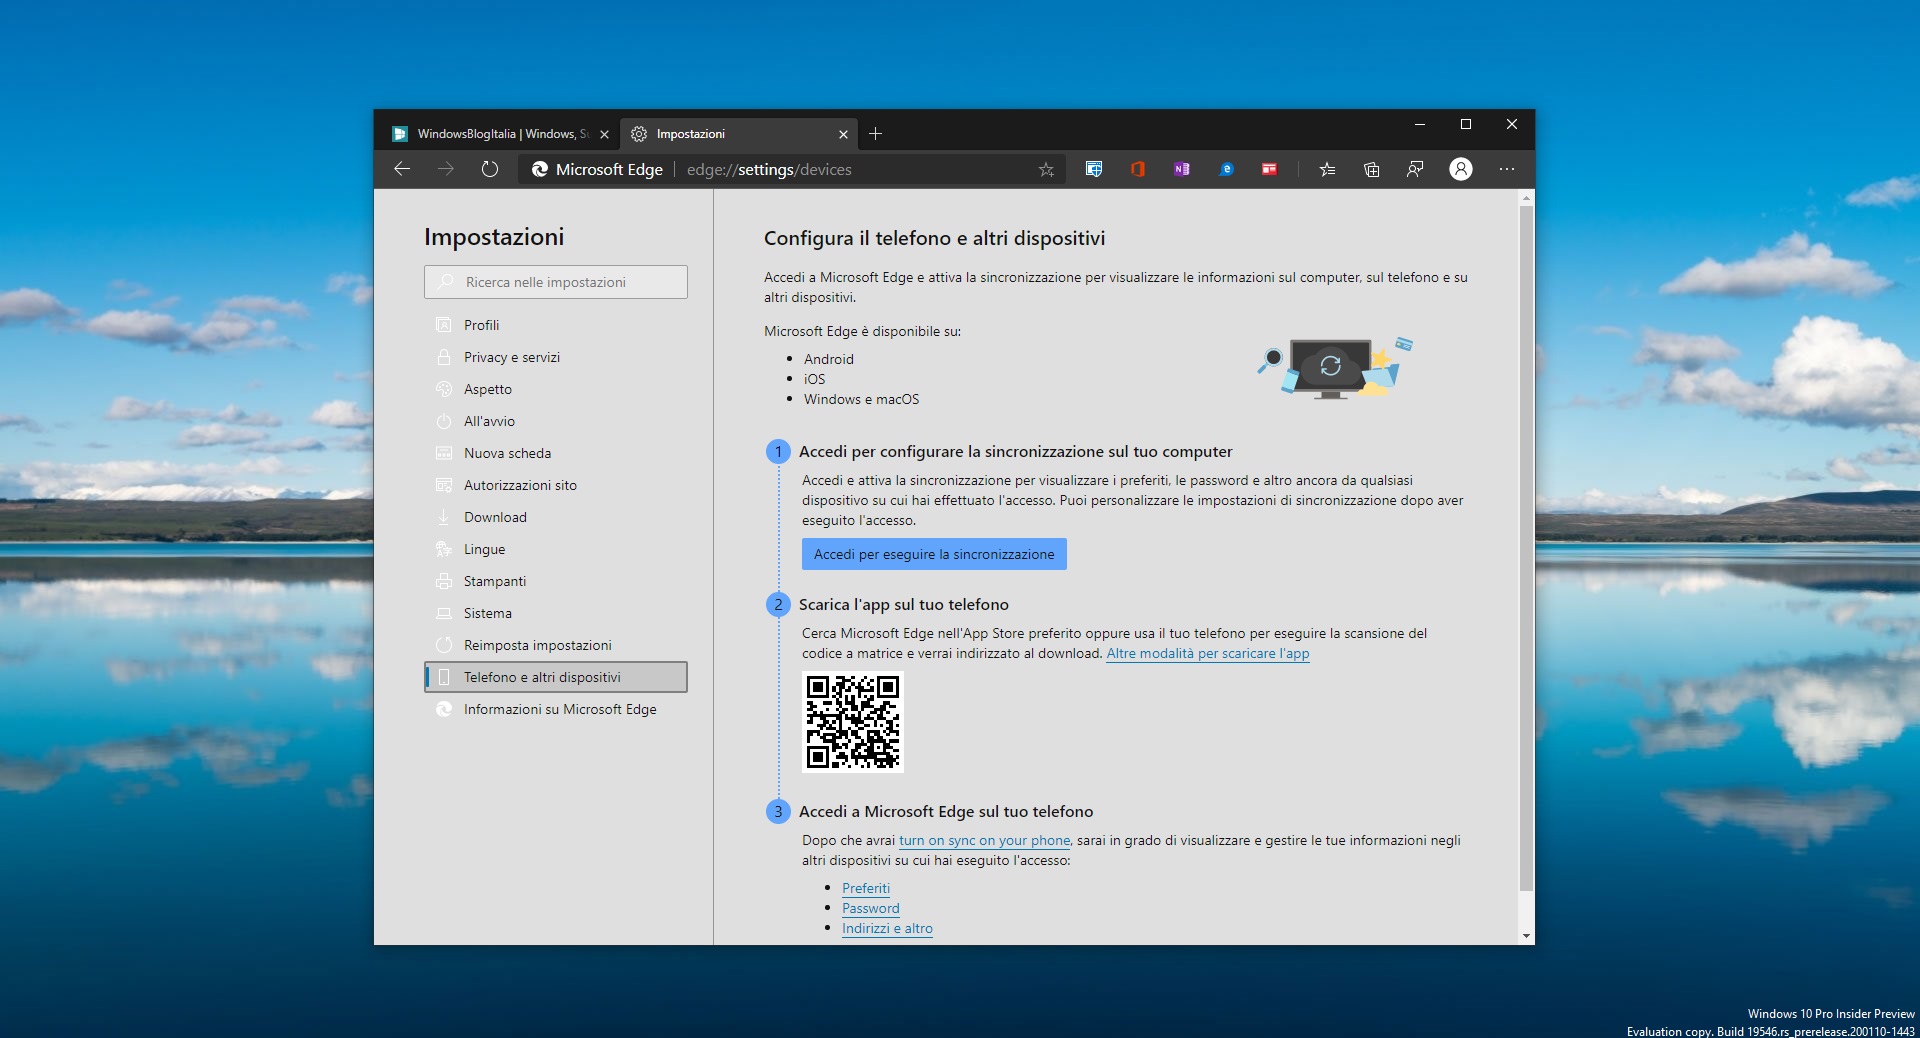Open the Sistema settings section
The height and width of the screenshot is (1038, 1920).
[x=556, y=613]
